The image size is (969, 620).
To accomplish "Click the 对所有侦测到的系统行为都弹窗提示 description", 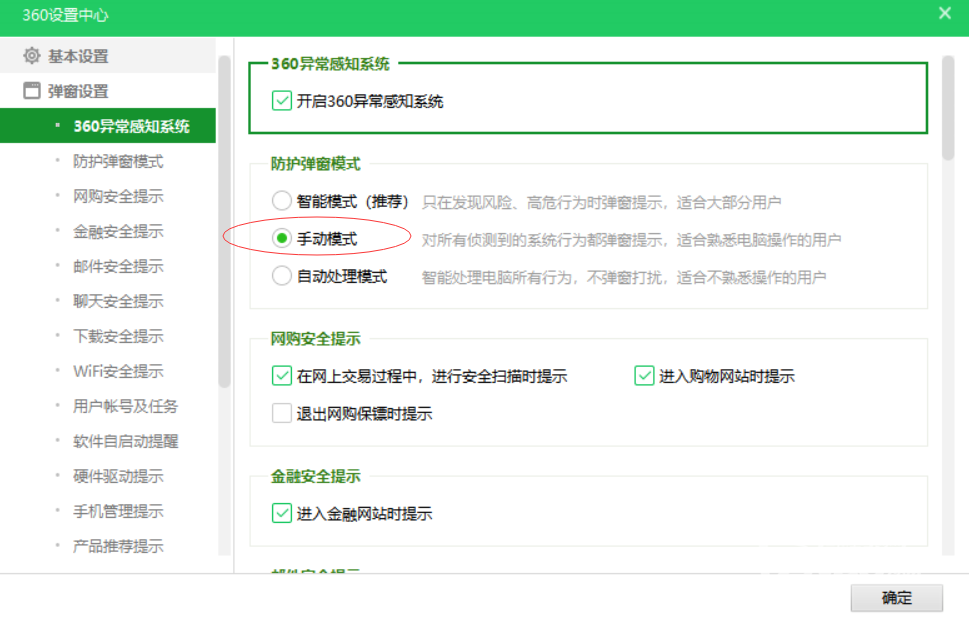I will click(631, 240).
